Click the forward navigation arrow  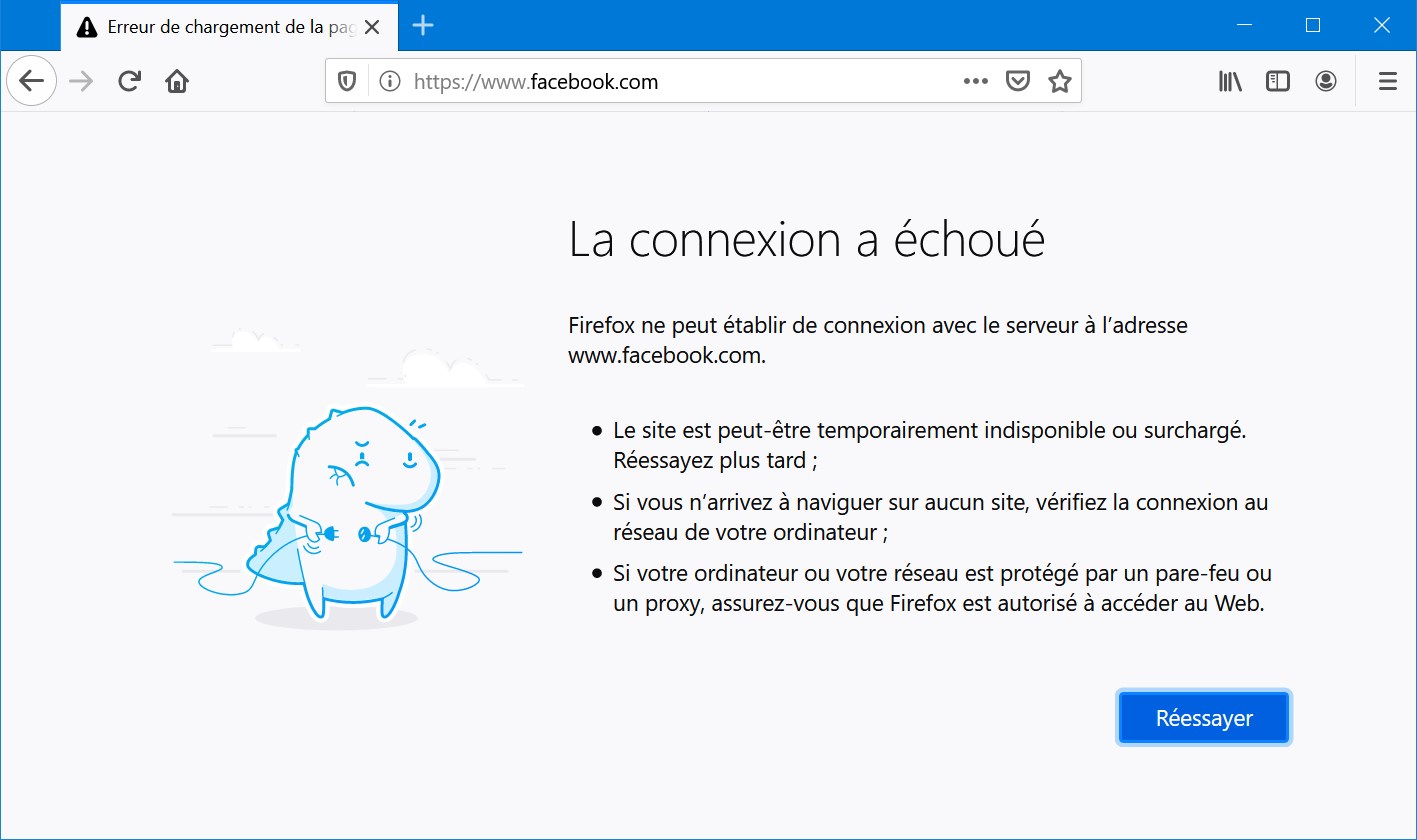(x=81, y=81)
